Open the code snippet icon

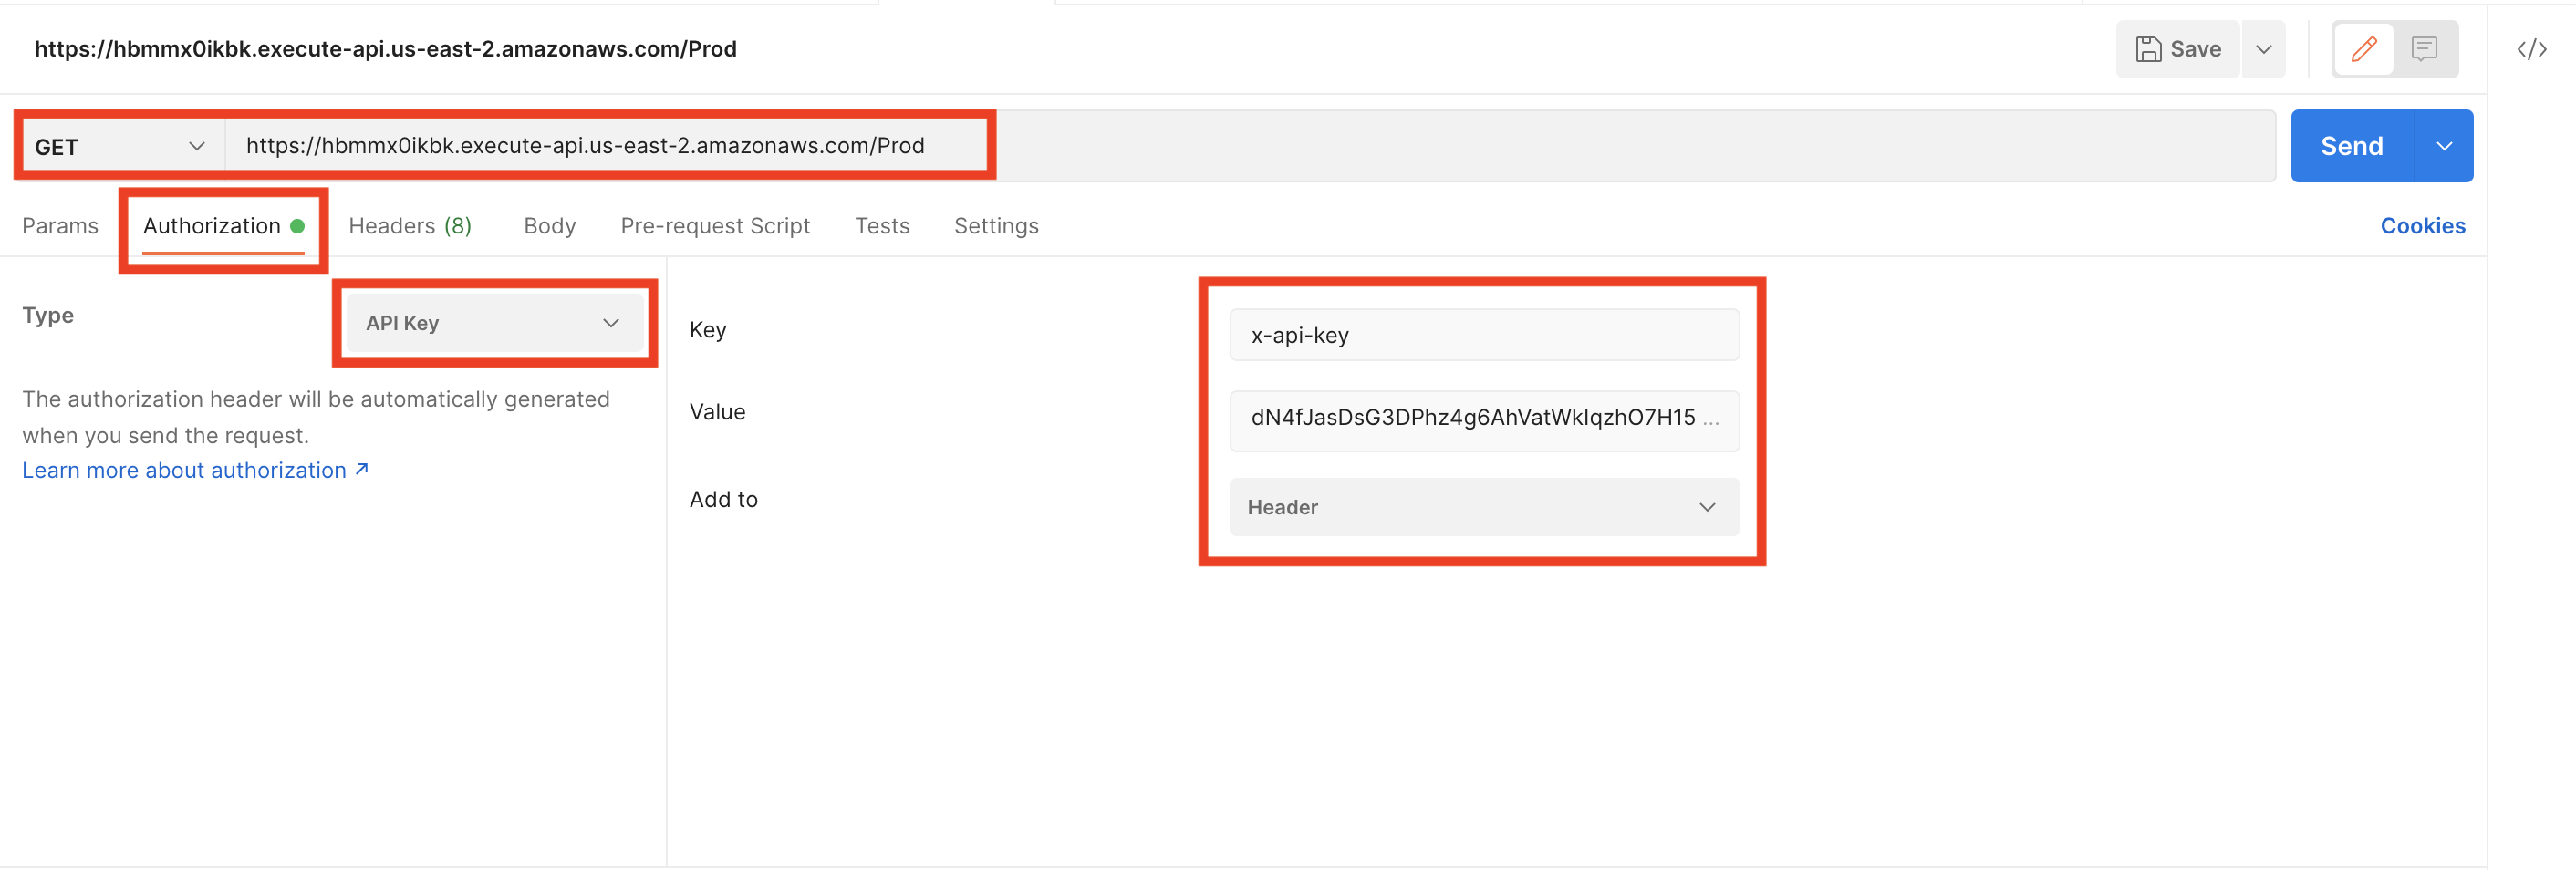[x=2531, y=49]
